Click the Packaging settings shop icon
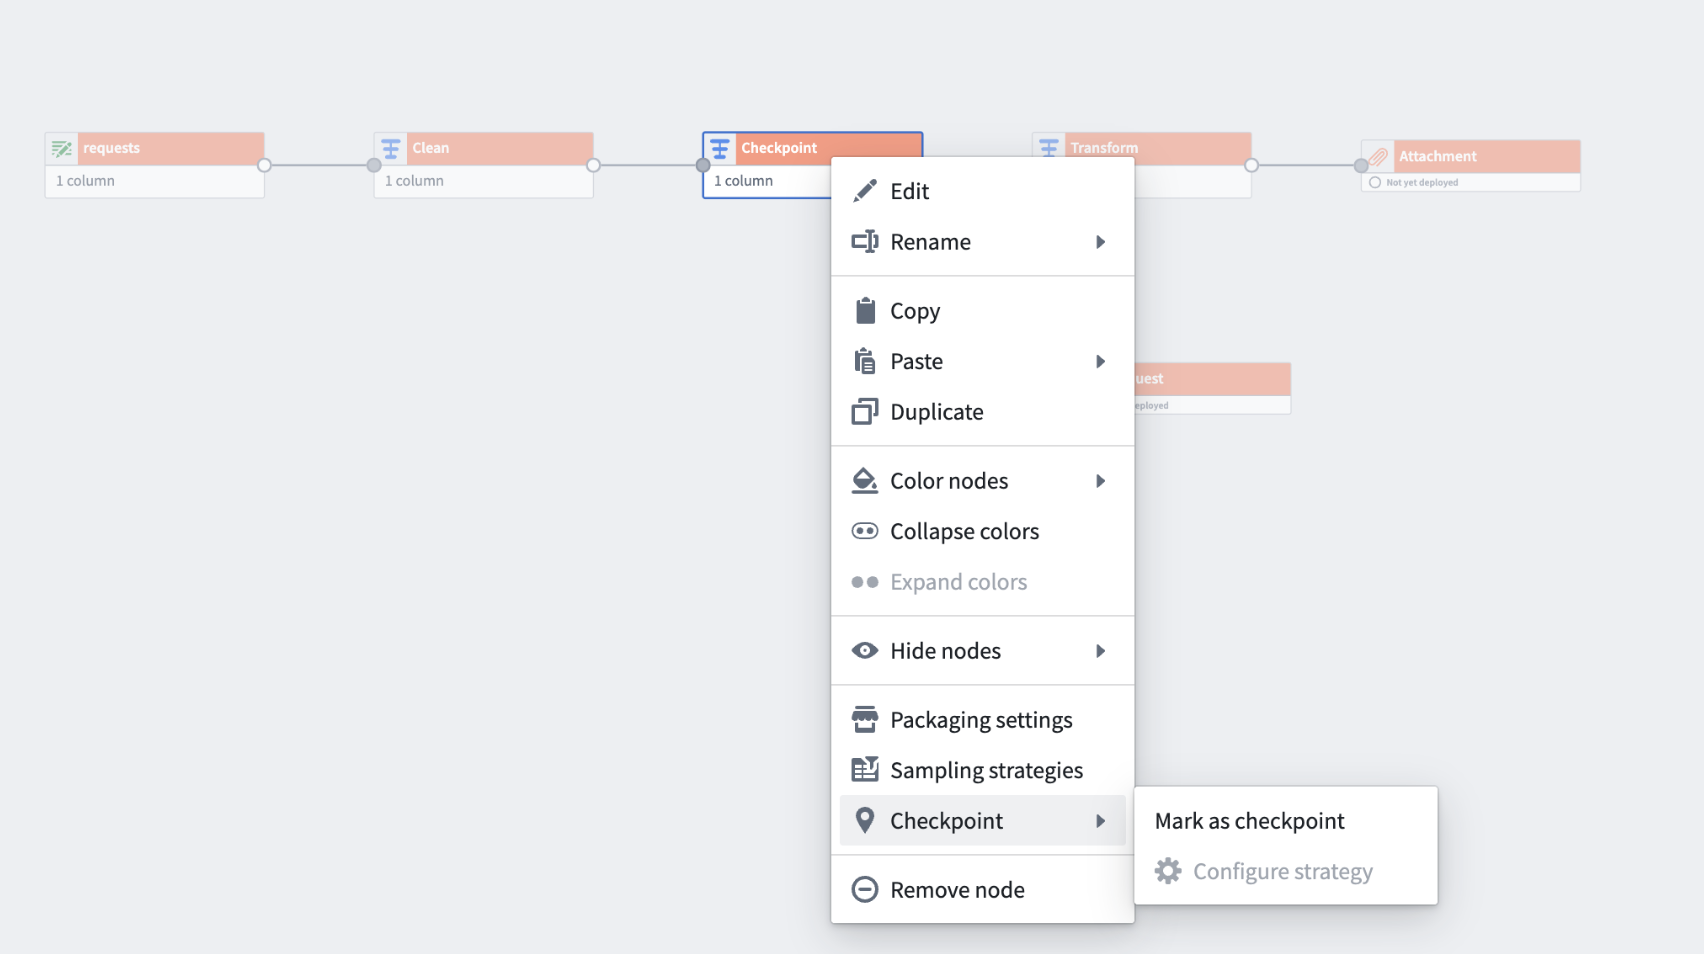The width and height of the screenshot is (1704, 954). click(x=865, y=720)
